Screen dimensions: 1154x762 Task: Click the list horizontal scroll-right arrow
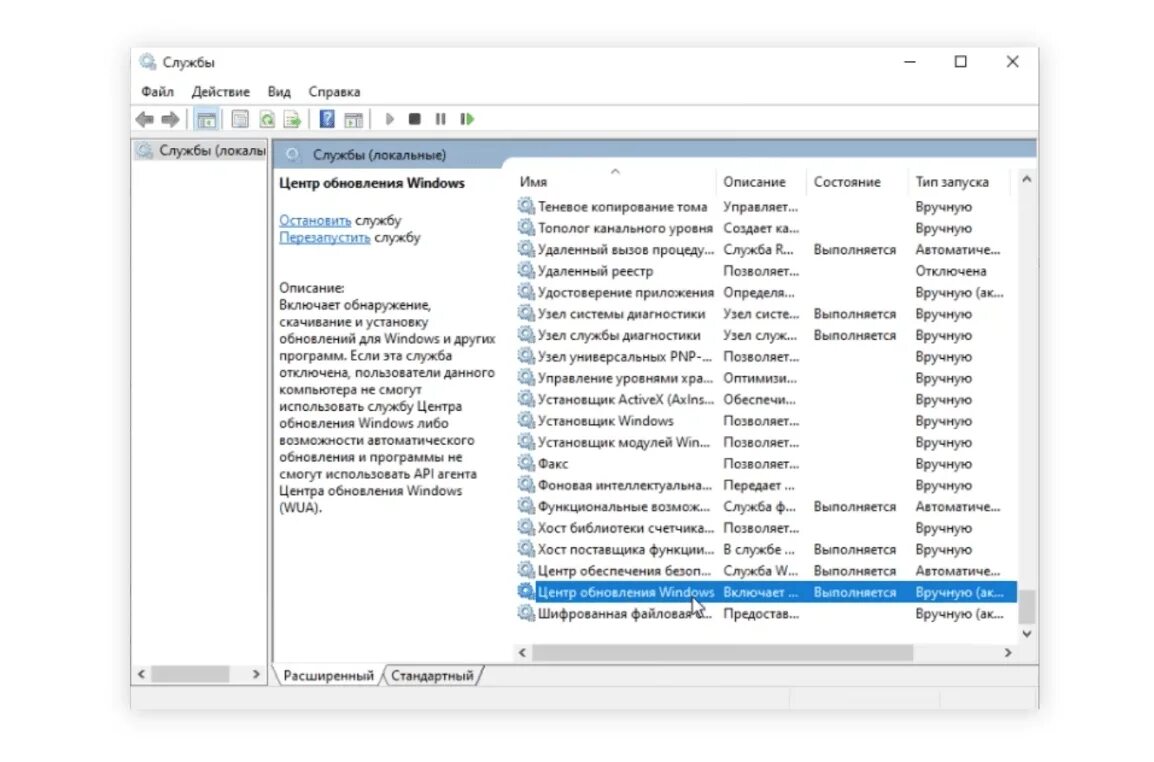click(1008, 652)
